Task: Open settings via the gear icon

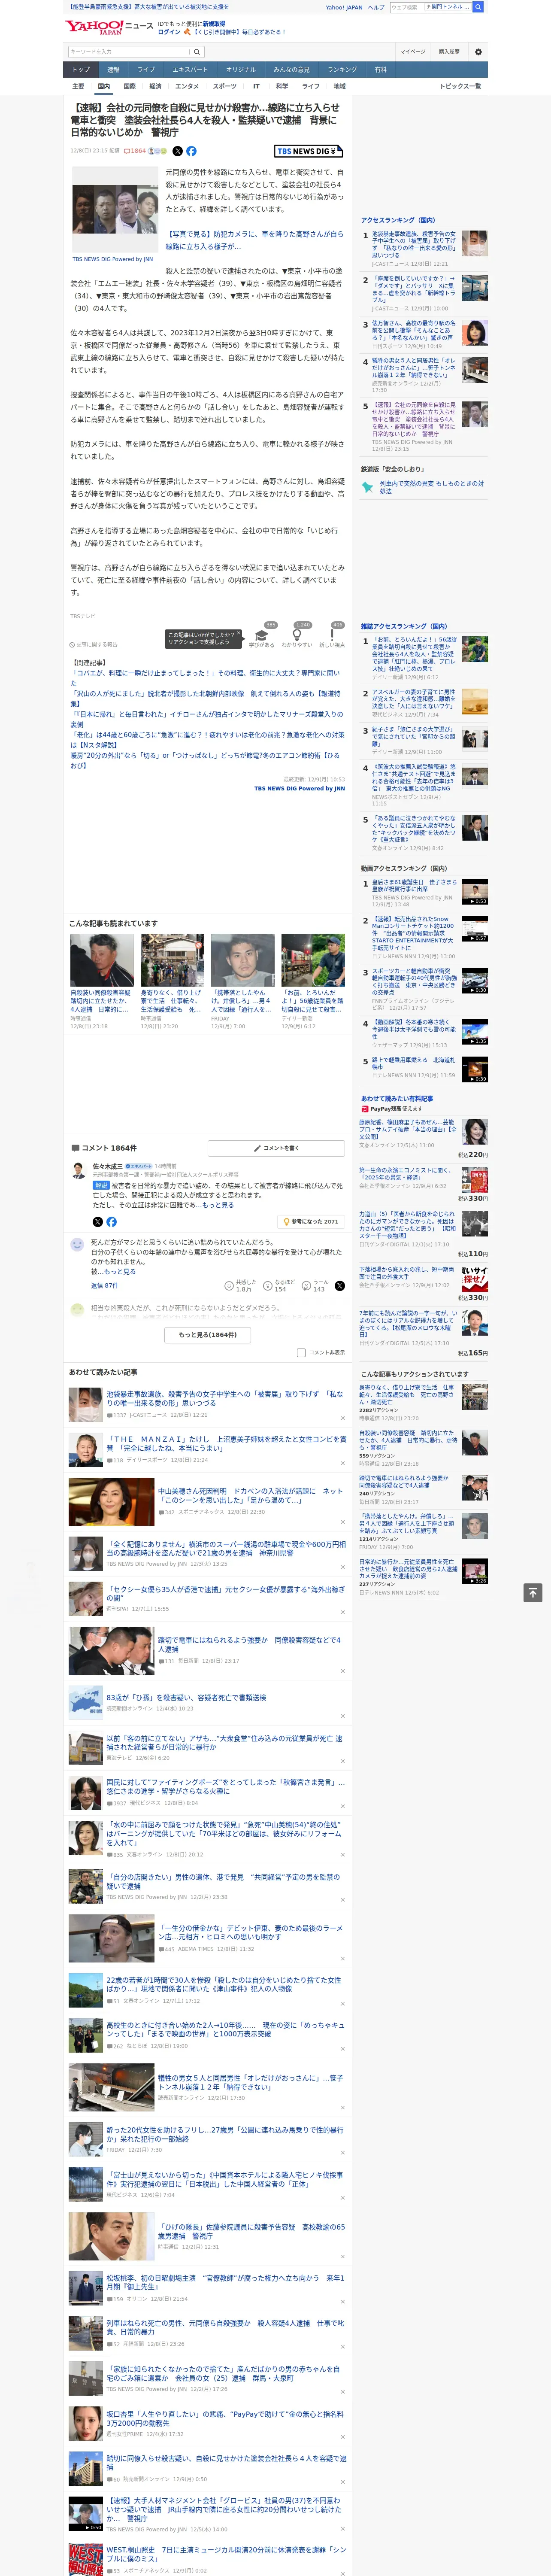Action: coord(478,51)
